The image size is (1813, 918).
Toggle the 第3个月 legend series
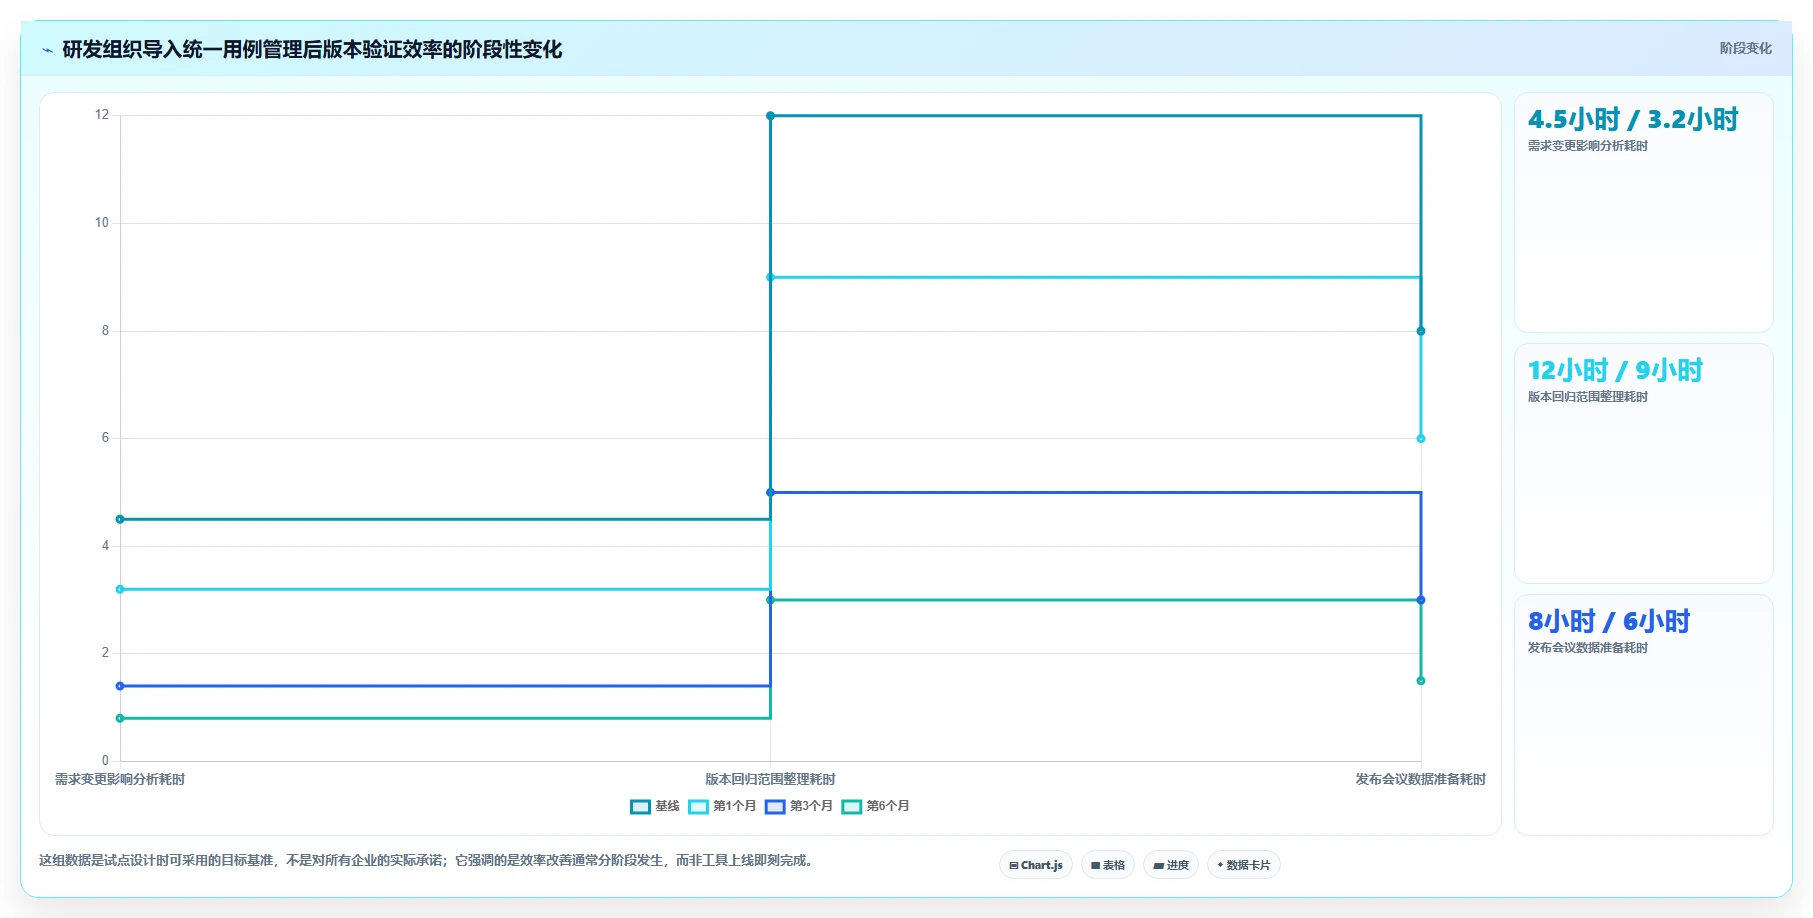click(799, 806)
